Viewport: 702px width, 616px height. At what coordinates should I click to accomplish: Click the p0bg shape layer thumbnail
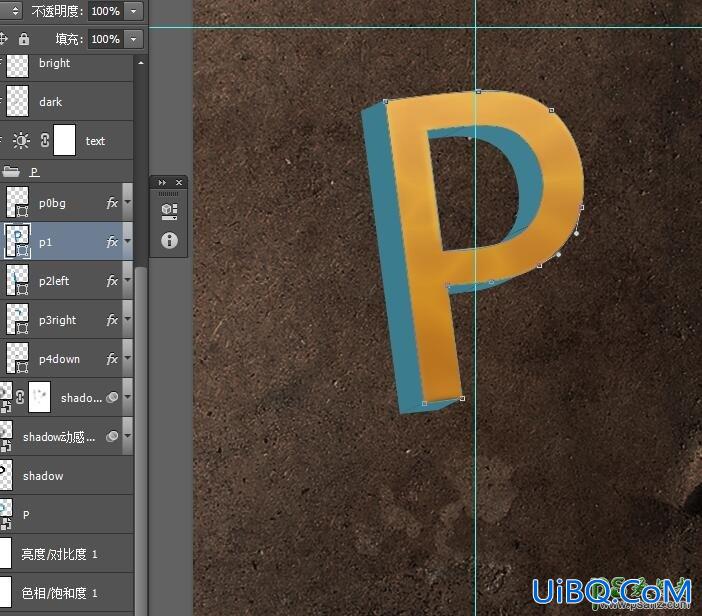click(17, 202)
